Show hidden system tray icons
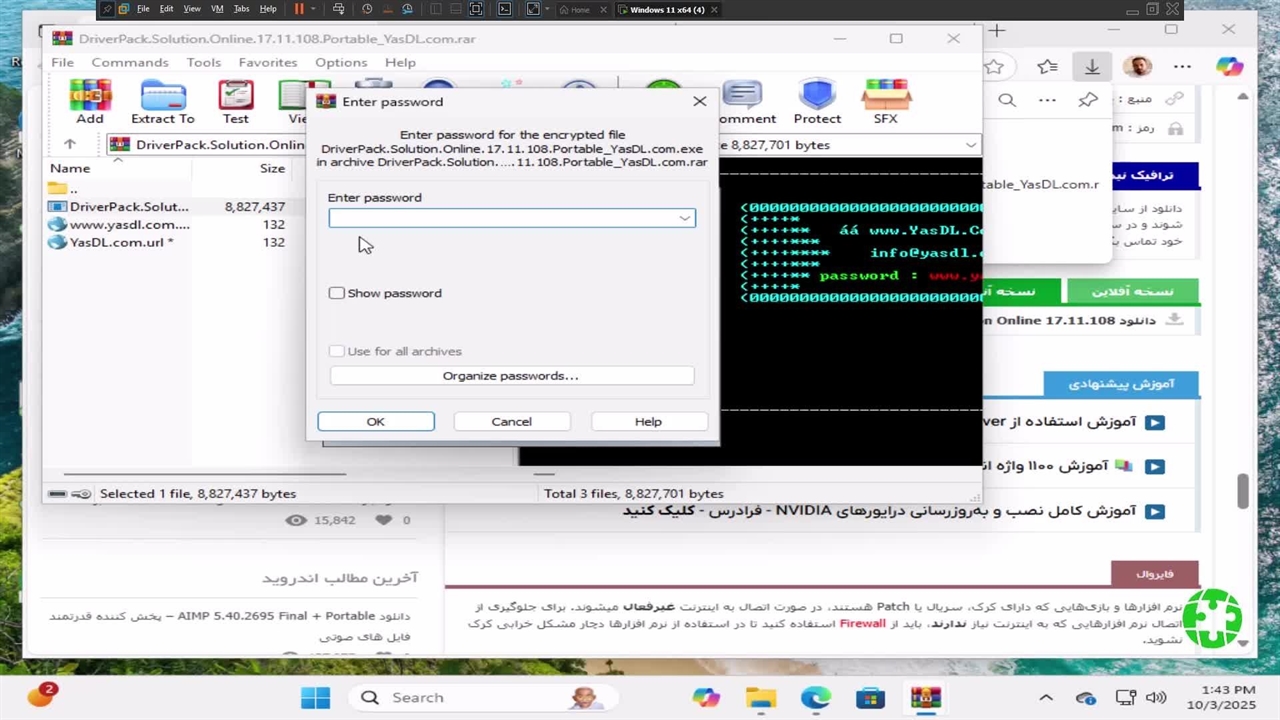 click(1046, 698)
